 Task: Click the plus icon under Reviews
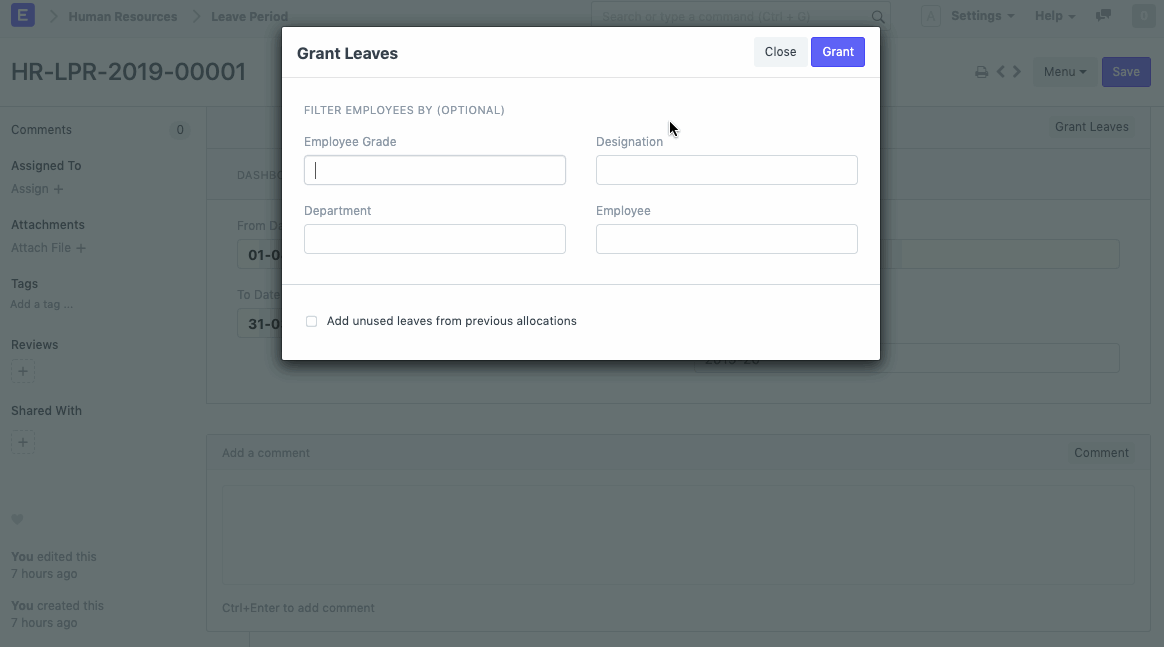click(x=23, y=371)
